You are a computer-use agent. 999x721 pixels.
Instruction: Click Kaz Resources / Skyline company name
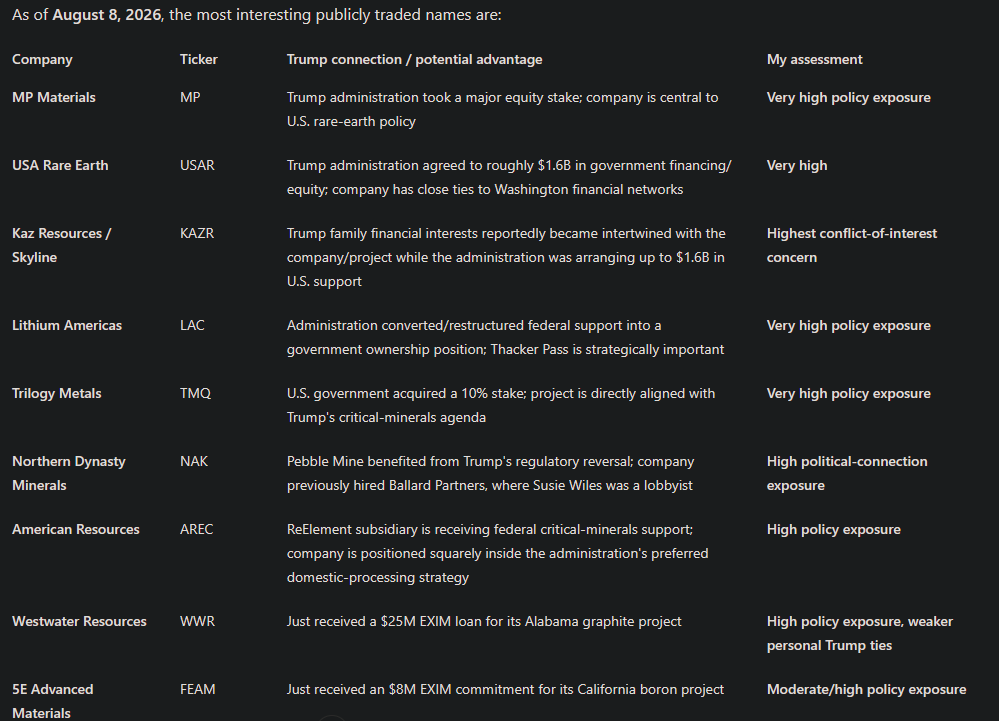tap(61, 245)
